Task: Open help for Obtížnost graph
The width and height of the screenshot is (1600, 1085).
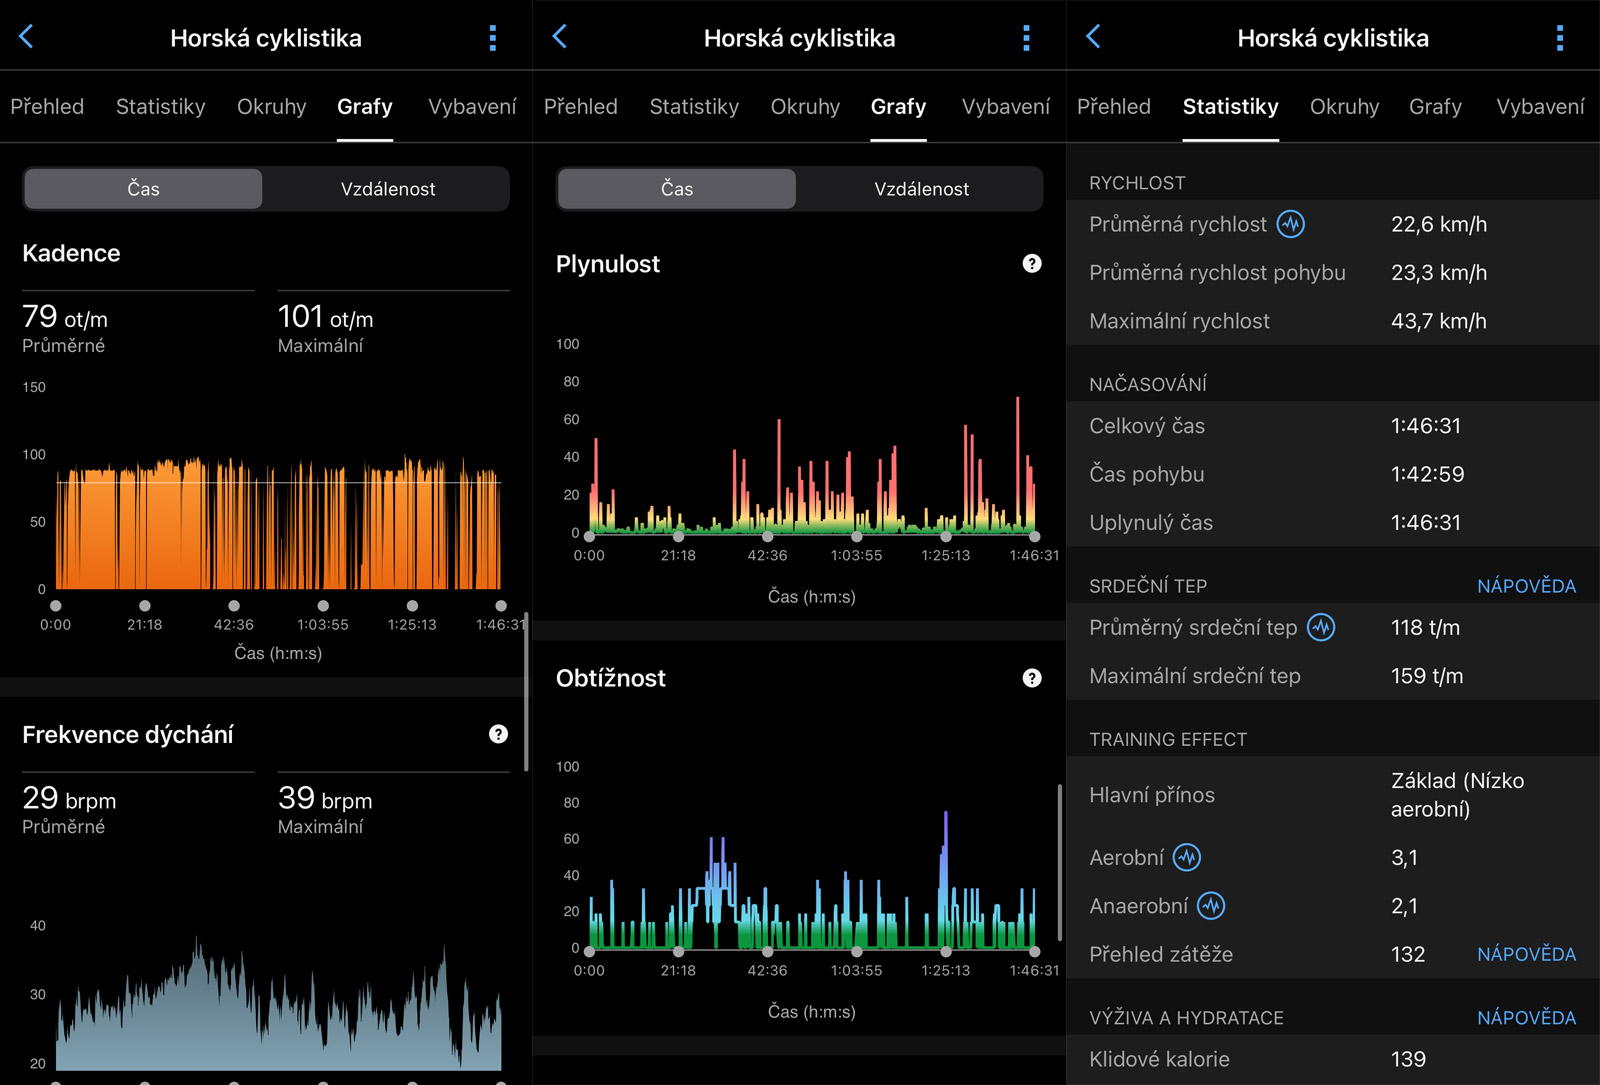Action: [1032, 678]
